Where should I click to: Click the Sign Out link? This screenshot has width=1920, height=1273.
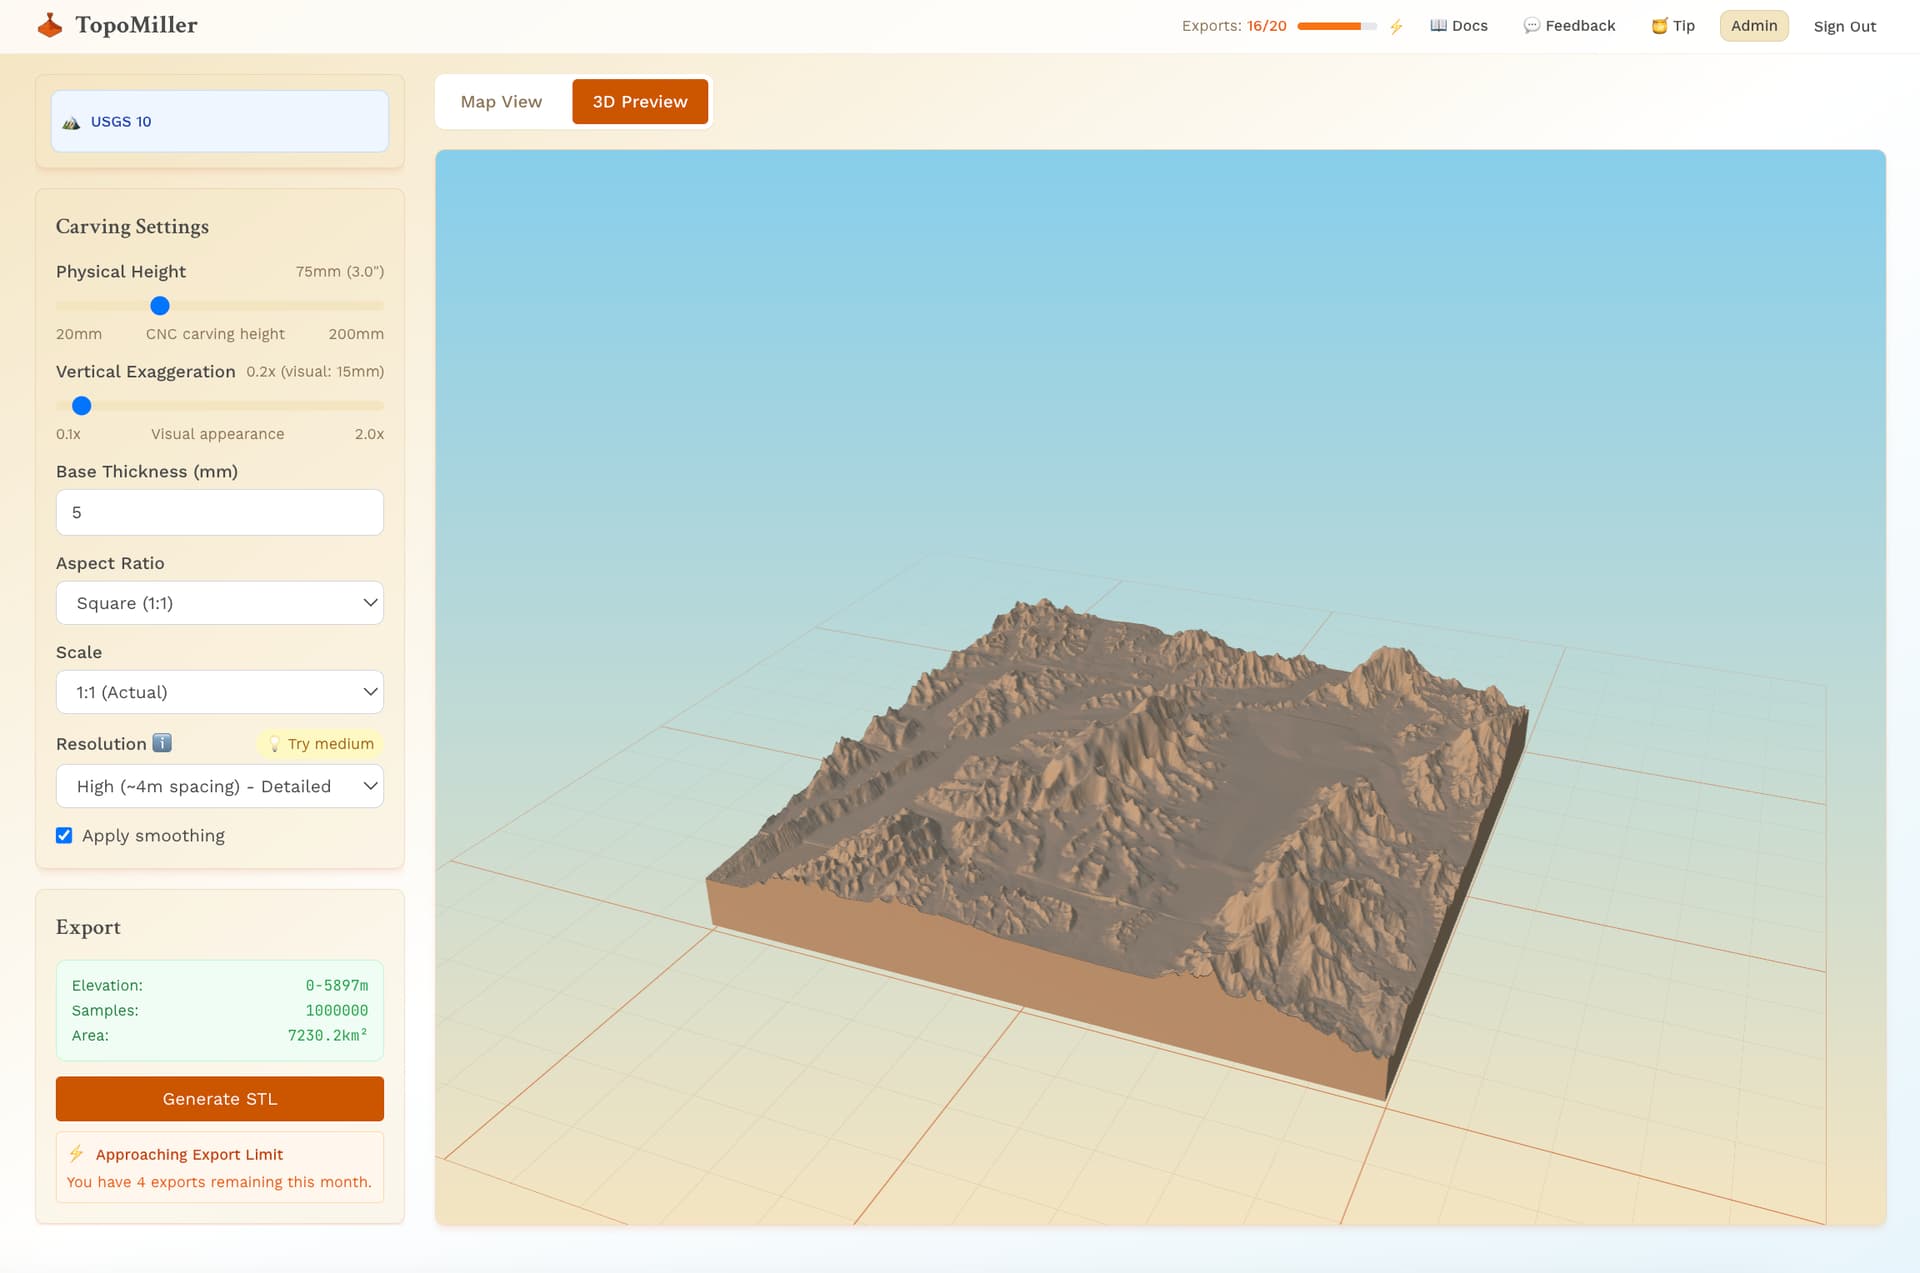coord(1845,26)
